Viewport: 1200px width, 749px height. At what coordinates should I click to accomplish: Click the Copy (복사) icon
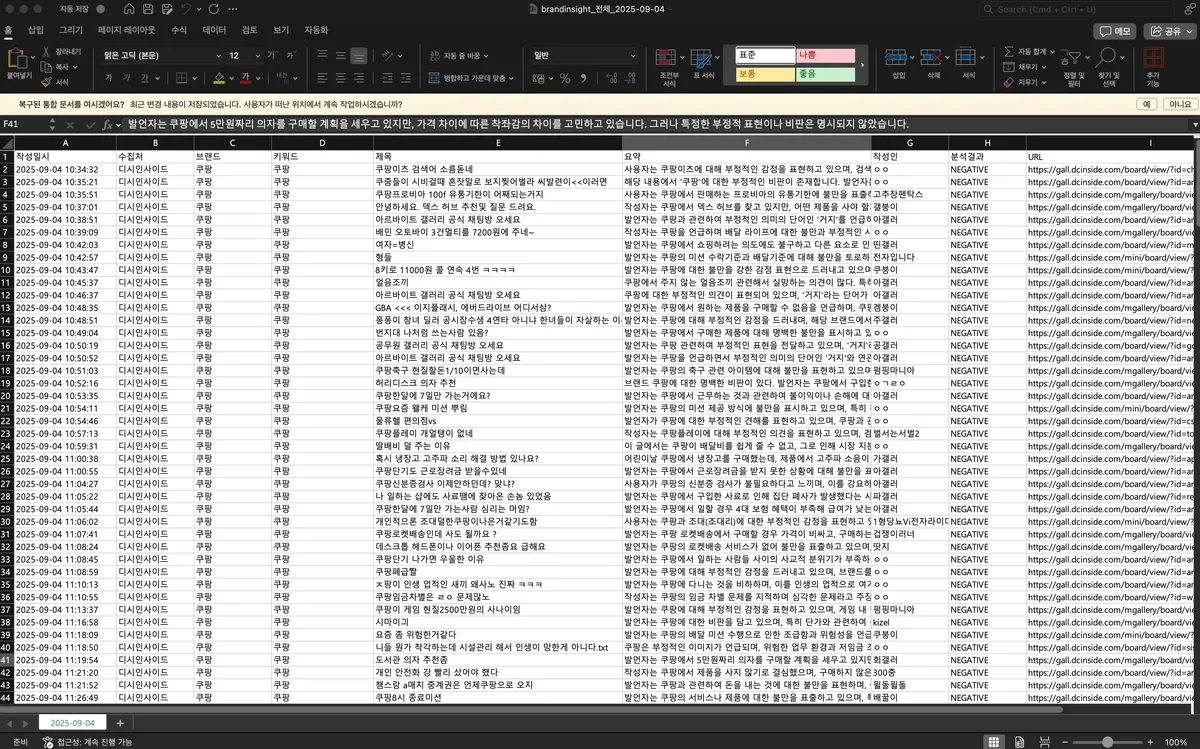click(47, 67)
